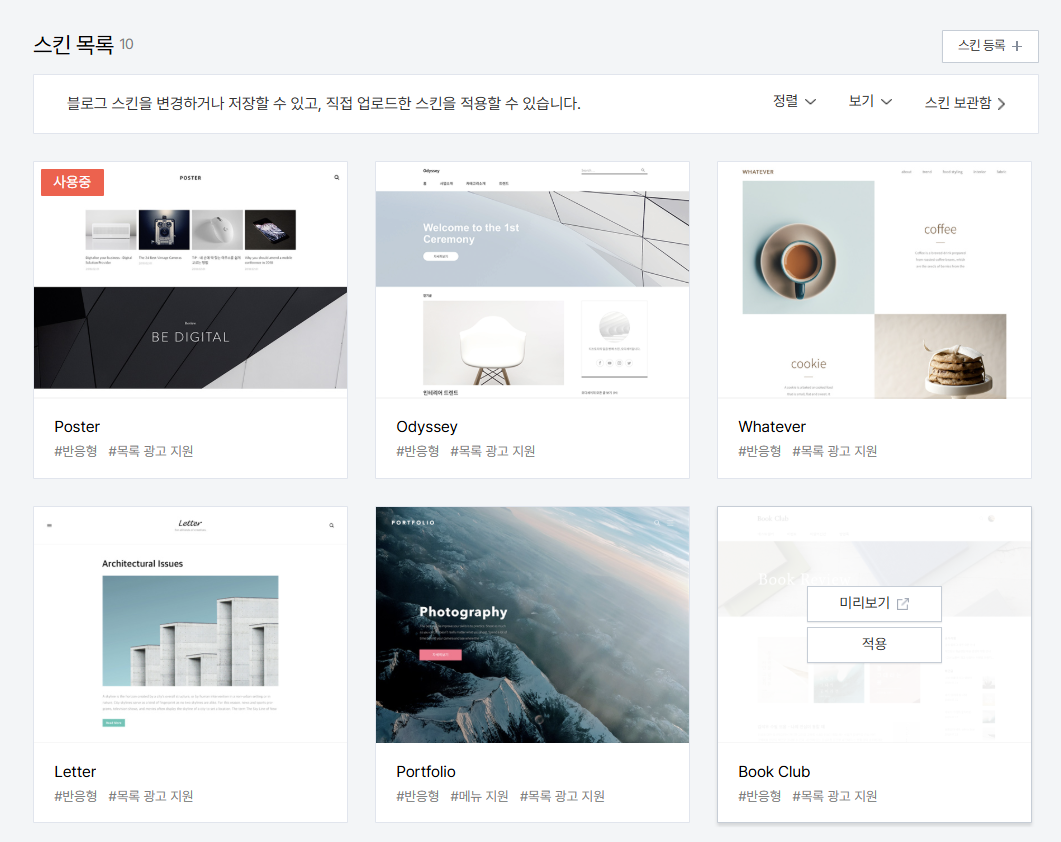Select the Portfolio skin thumbnail
The width and height of the screenshot is (1061, 842).
533,624
